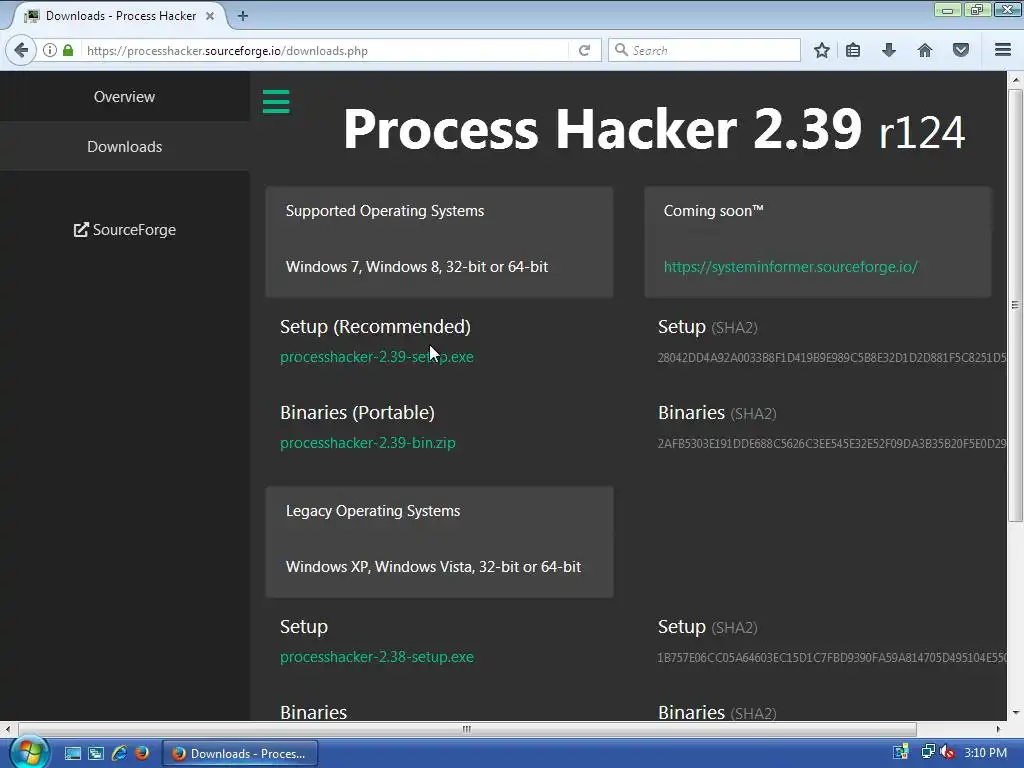The width and height of the screenshot is (1024, 768).
Task: Open the Overview sidebar item
Action: pyautogui.click(x=125, y=97)
